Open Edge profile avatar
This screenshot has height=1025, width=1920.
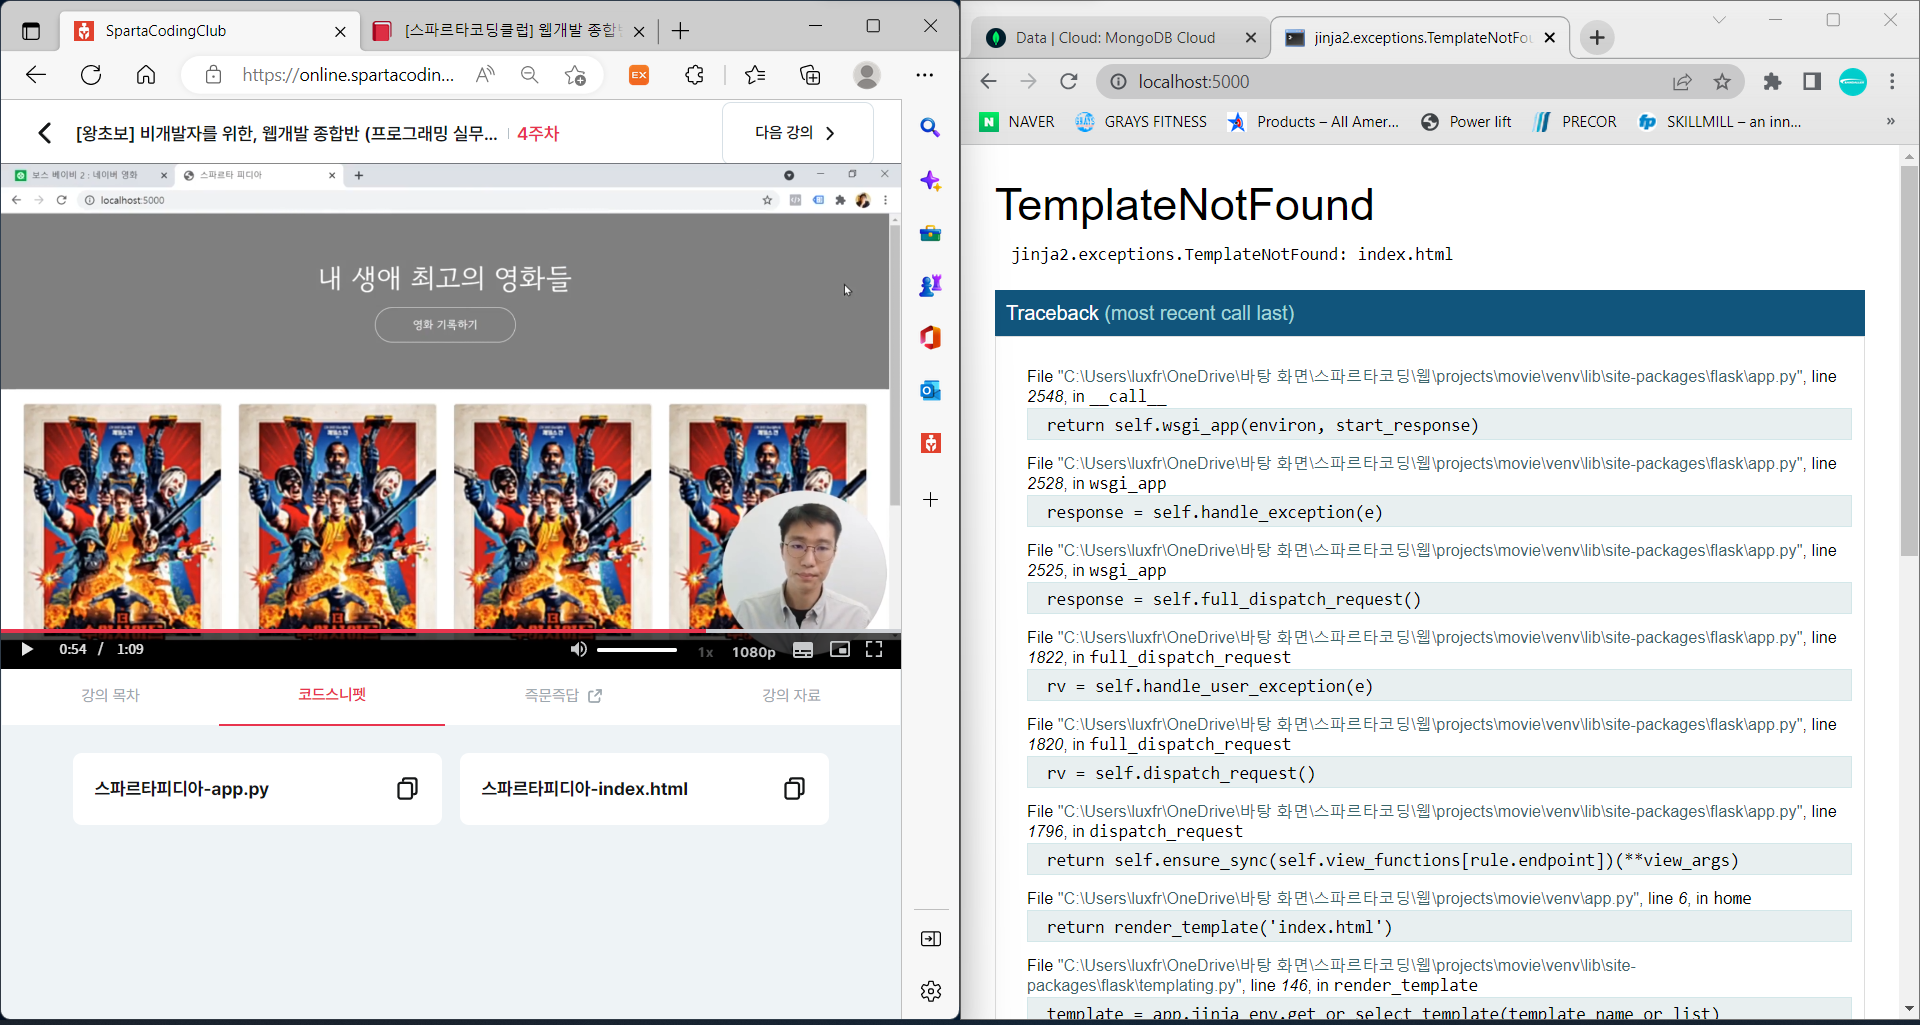tap(867, 75)
